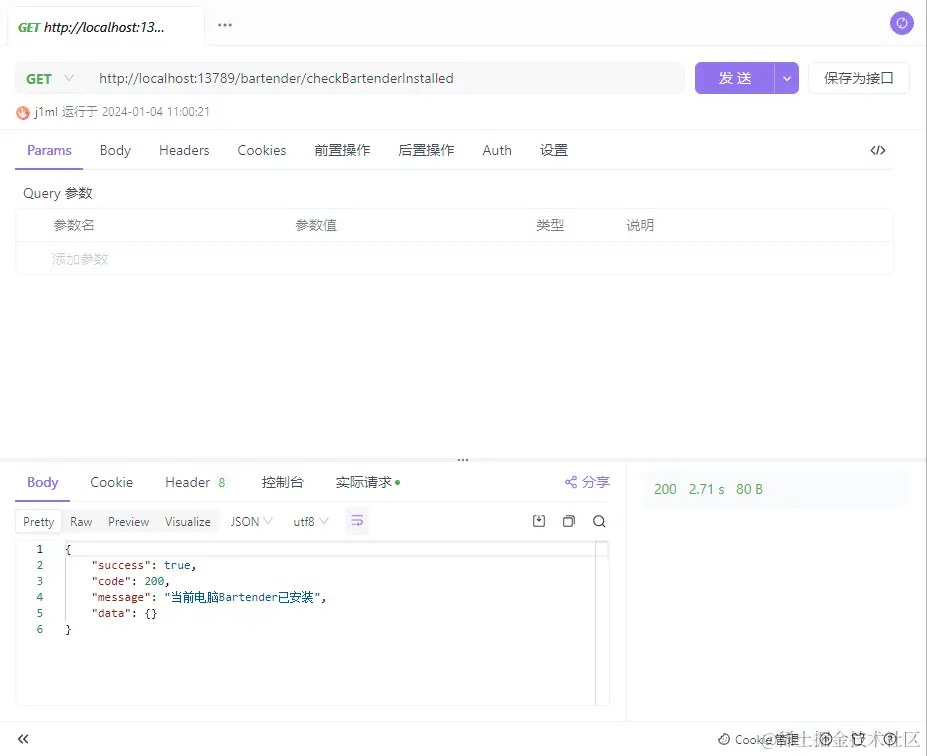927x756 pixels.
Task: Click the panel splitter ellipsis handle
Action: coord(463,459)
